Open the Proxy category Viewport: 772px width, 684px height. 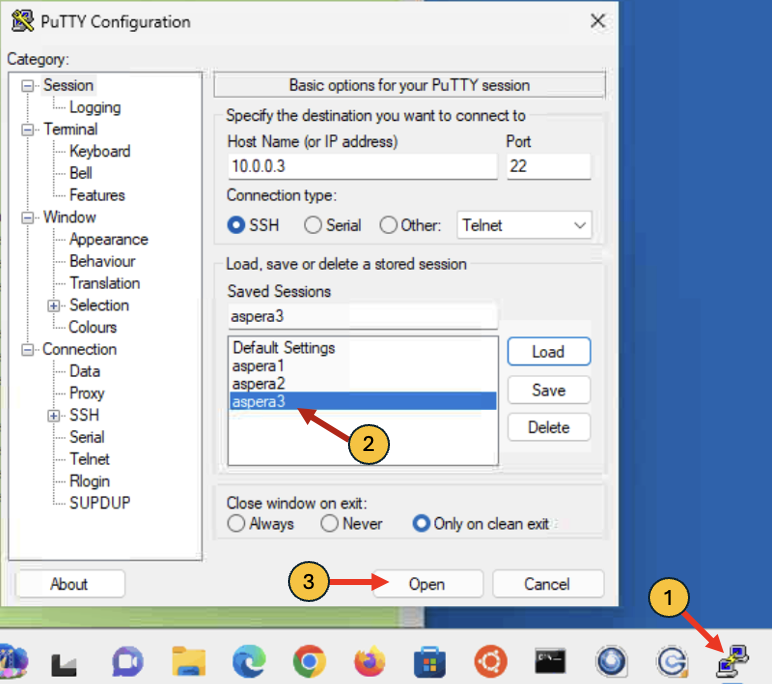point(87,393)
